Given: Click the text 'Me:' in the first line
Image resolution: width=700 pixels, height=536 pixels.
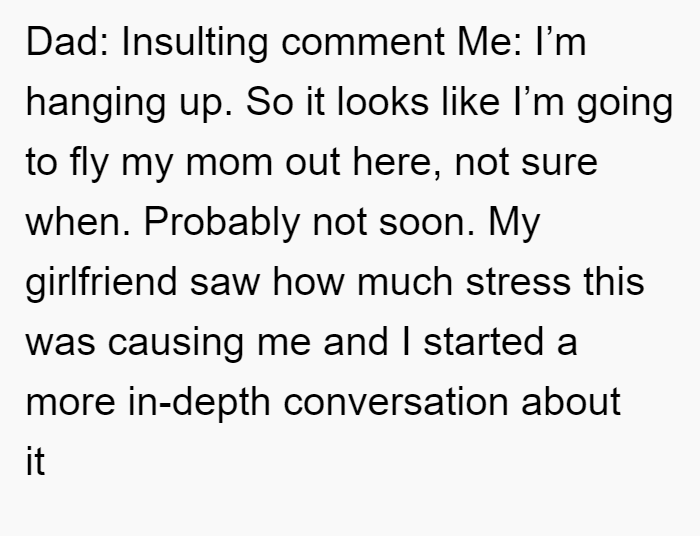Looking at the screenshot, I should tap(489, 42).
